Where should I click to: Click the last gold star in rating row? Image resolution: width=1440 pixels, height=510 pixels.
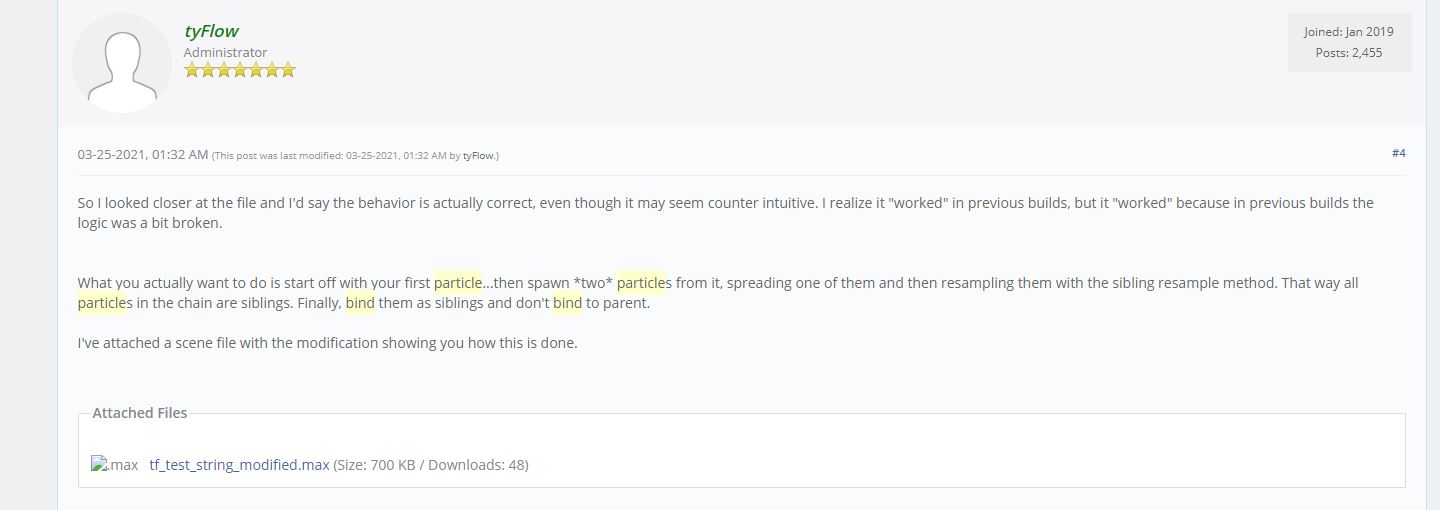(288, 70)
